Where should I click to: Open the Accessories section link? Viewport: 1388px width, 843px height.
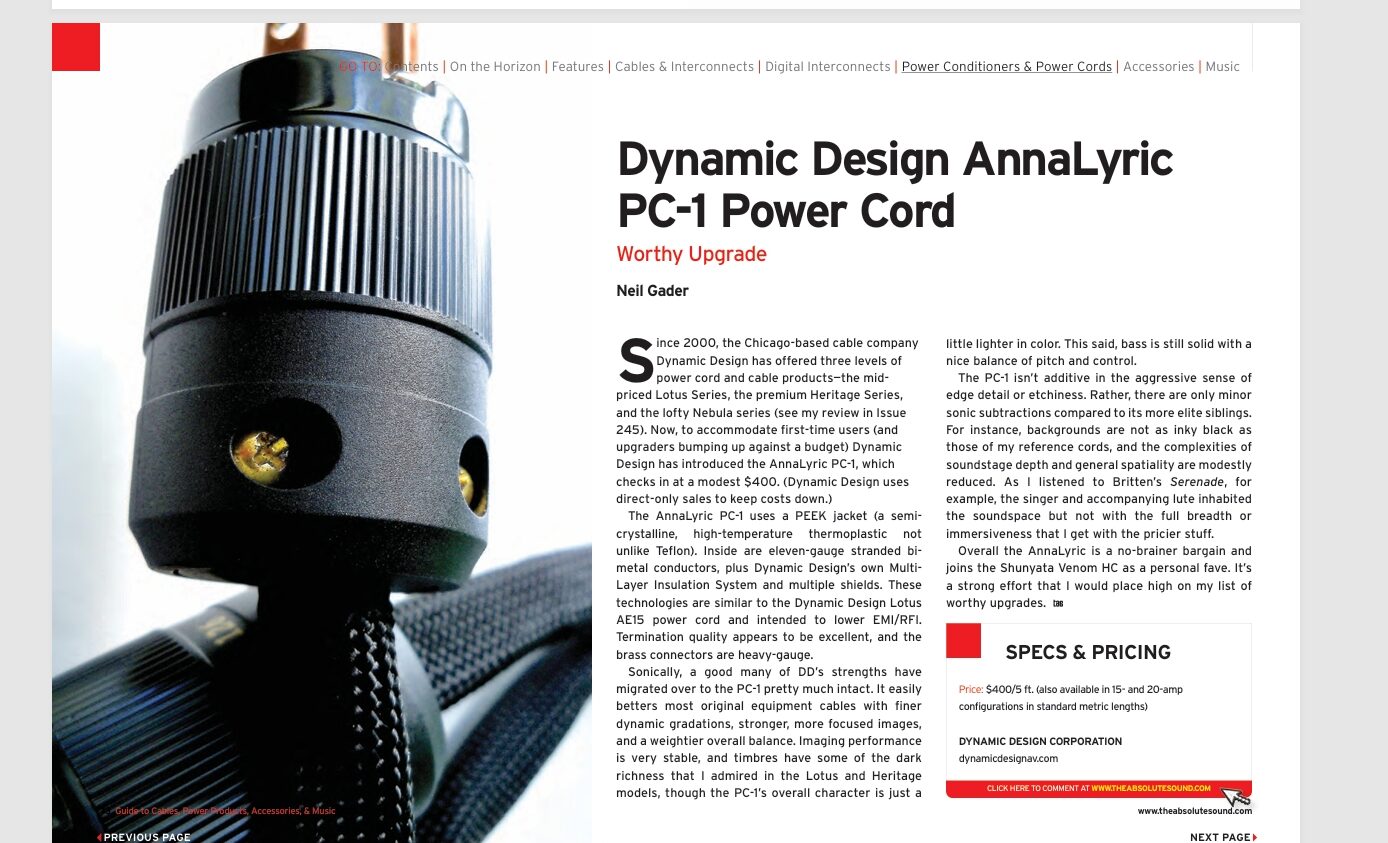1159,67
